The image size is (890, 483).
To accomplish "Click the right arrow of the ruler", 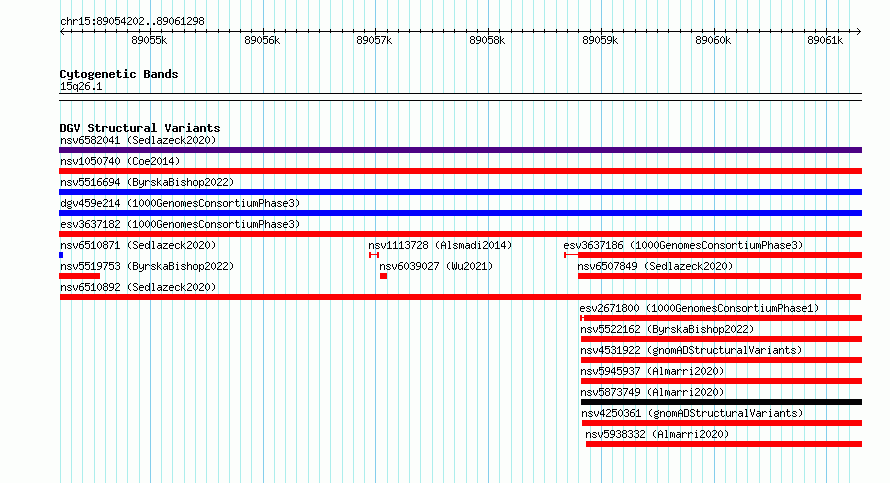I will 859,32.
